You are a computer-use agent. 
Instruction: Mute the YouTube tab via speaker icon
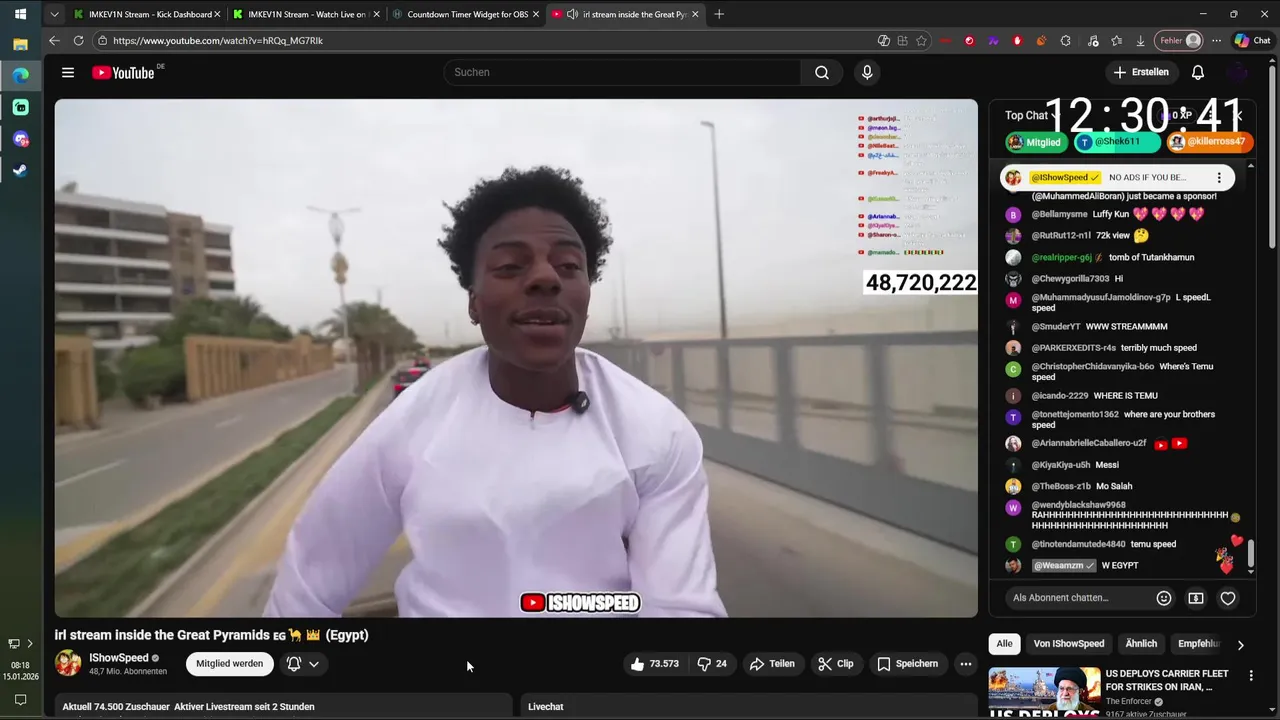tap(572, 14)
